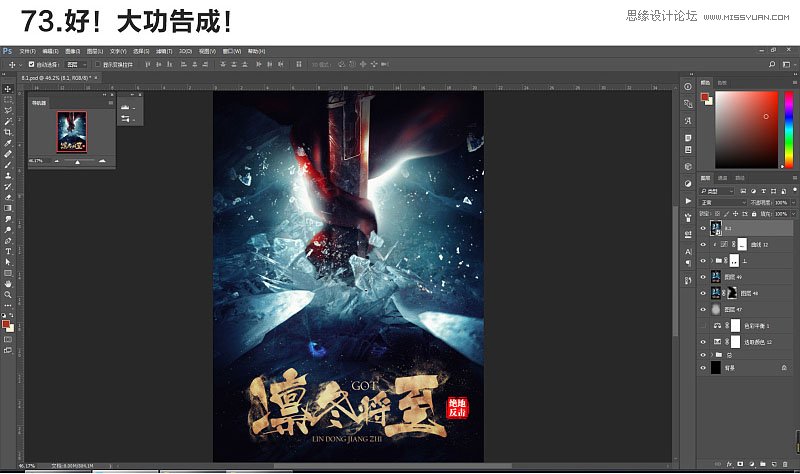Open the Character panel 'A' icon
The image size is (800, 474).
pos(688,252)
